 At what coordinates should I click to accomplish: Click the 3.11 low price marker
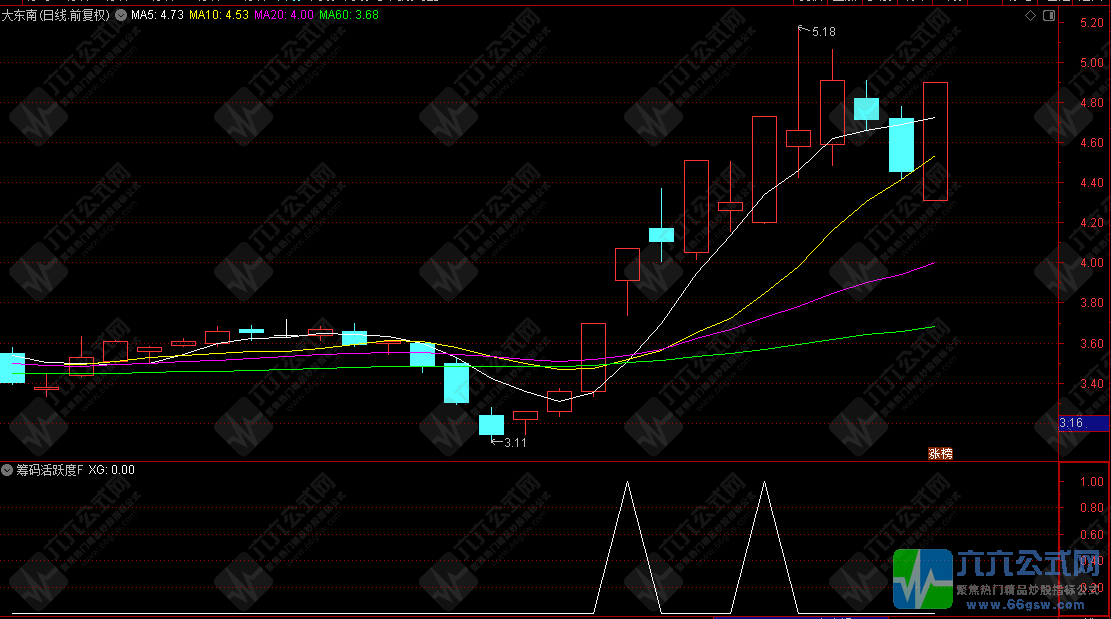(x=515, y=443)
